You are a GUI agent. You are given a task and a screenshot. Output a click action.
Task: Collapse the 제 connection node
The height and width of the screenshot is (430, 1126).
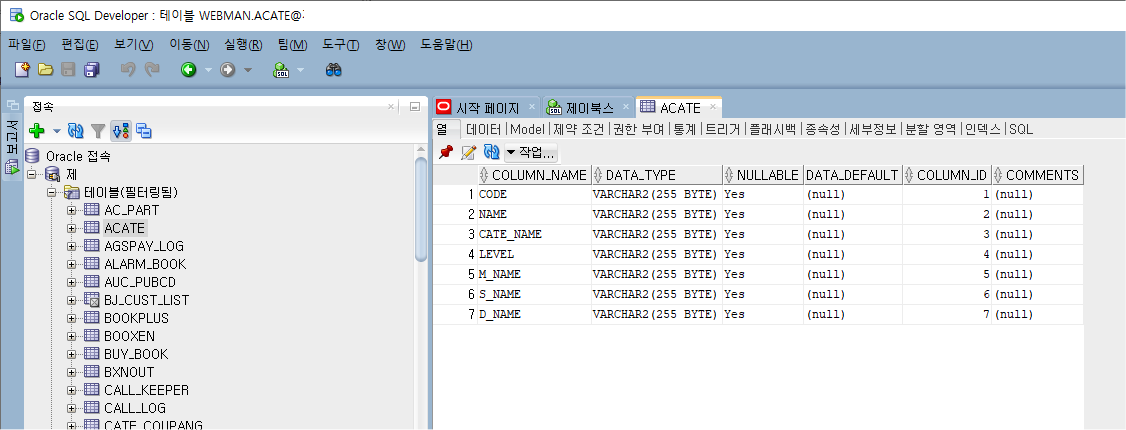click(32, 174)
